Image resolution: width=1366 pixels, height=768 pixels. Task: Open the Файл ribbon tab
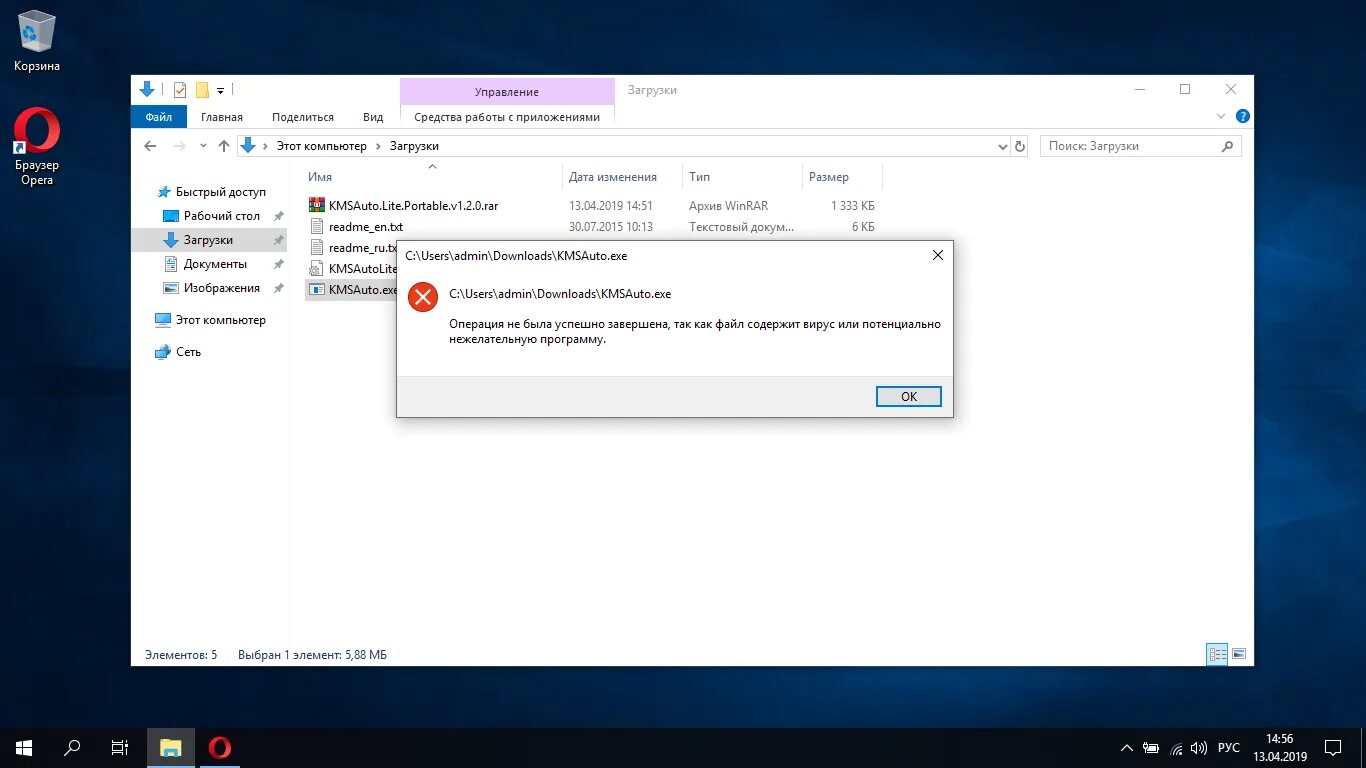[x=158, y=117]
